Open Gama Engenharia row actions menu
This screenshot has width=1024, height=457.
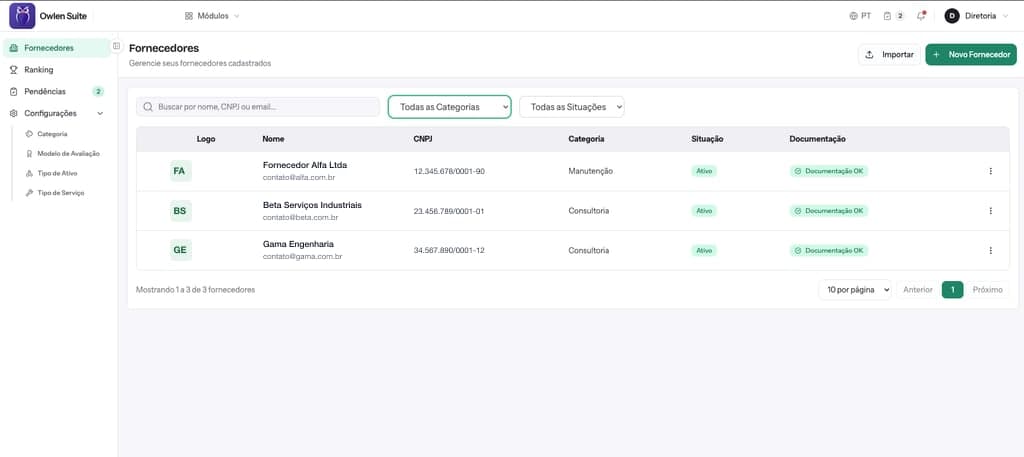(x=990, y=250)
